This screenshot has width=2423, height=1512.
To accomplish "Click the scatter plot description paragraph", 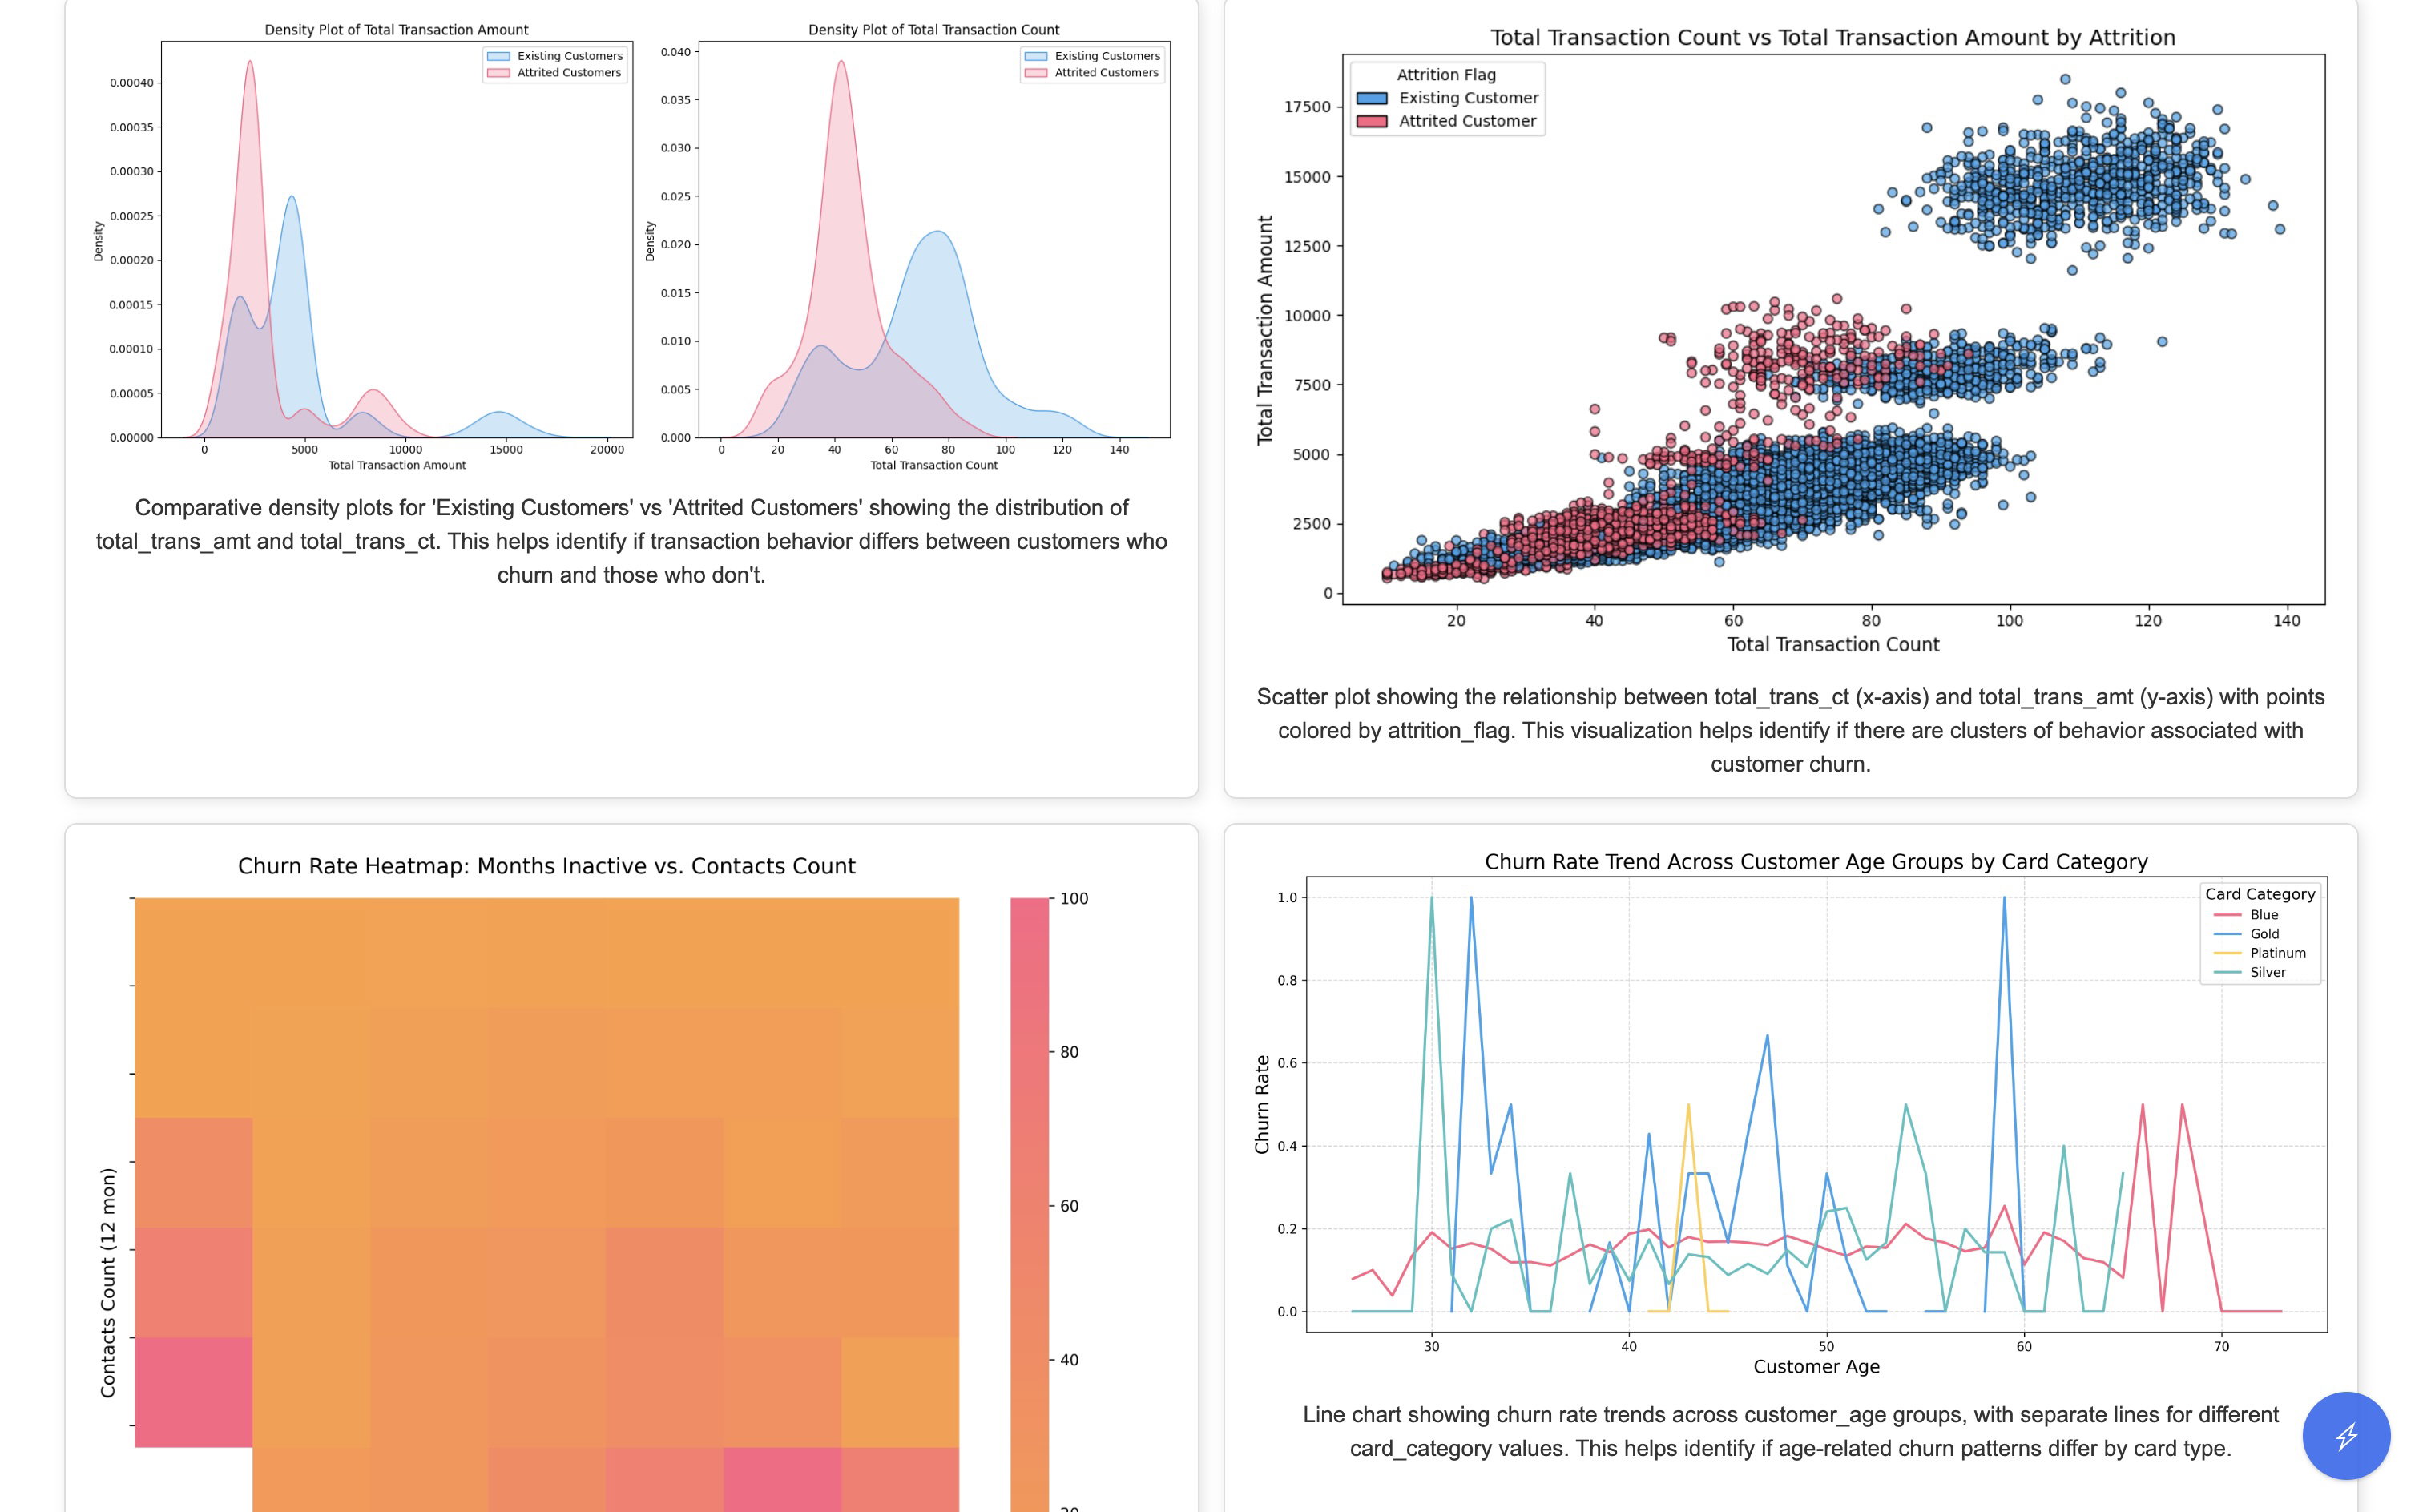I will pyautogui.click(x=1790, y=730).
